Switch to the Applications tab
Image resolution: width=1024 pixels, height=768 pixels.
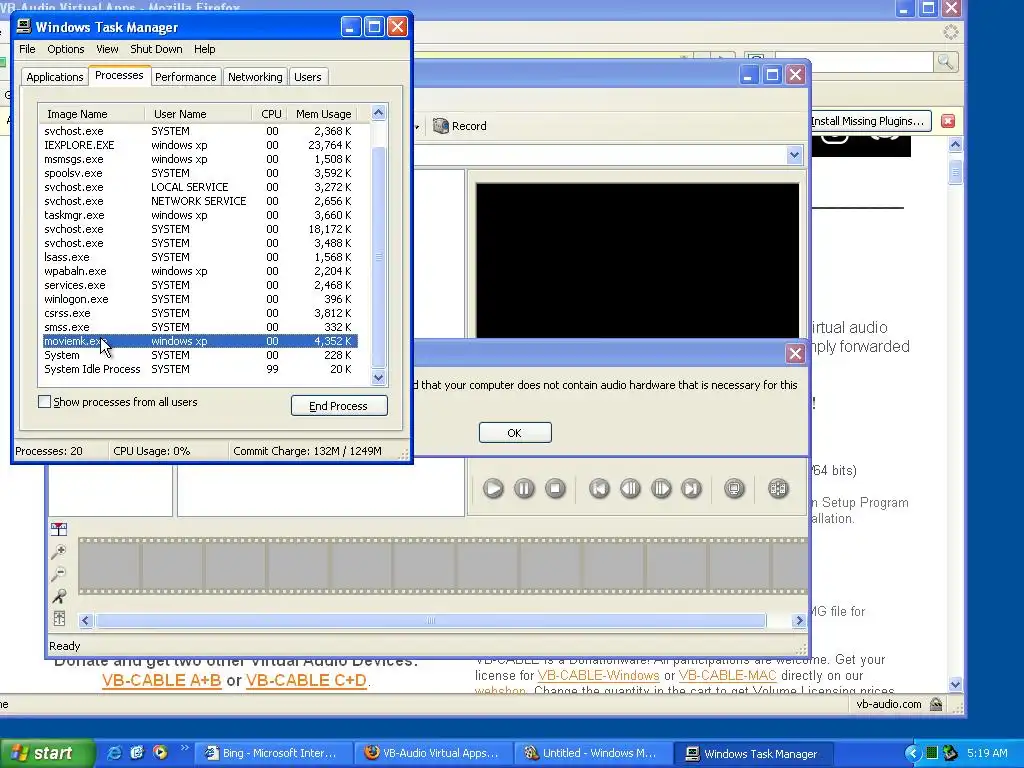(55, 76)
